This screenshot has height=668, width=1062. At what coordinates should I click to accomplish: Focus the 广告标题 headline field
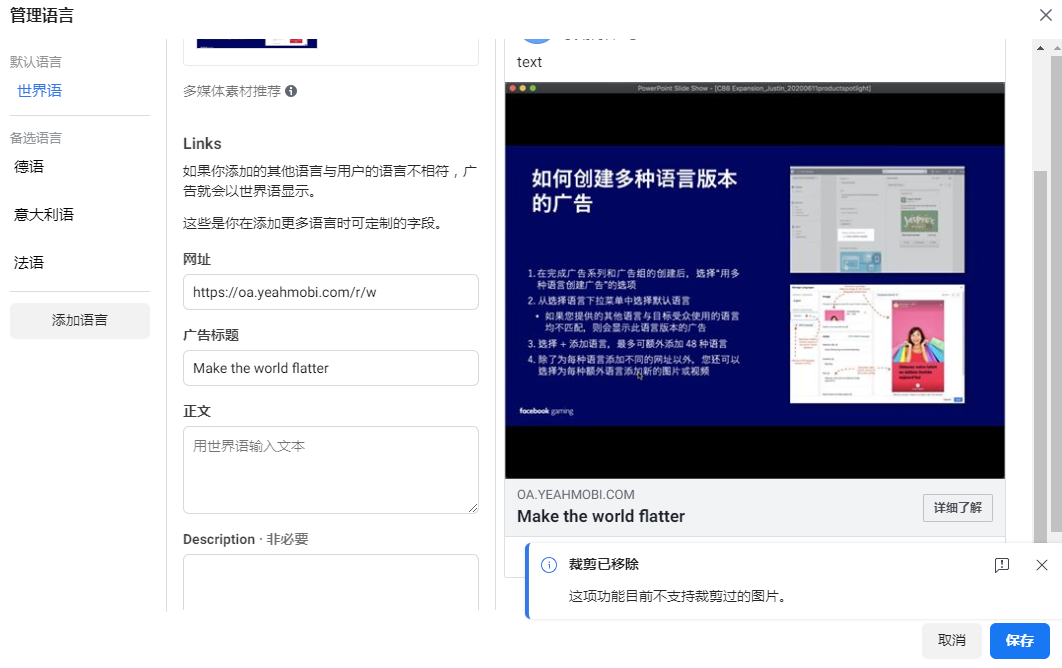tap(330, 368)
